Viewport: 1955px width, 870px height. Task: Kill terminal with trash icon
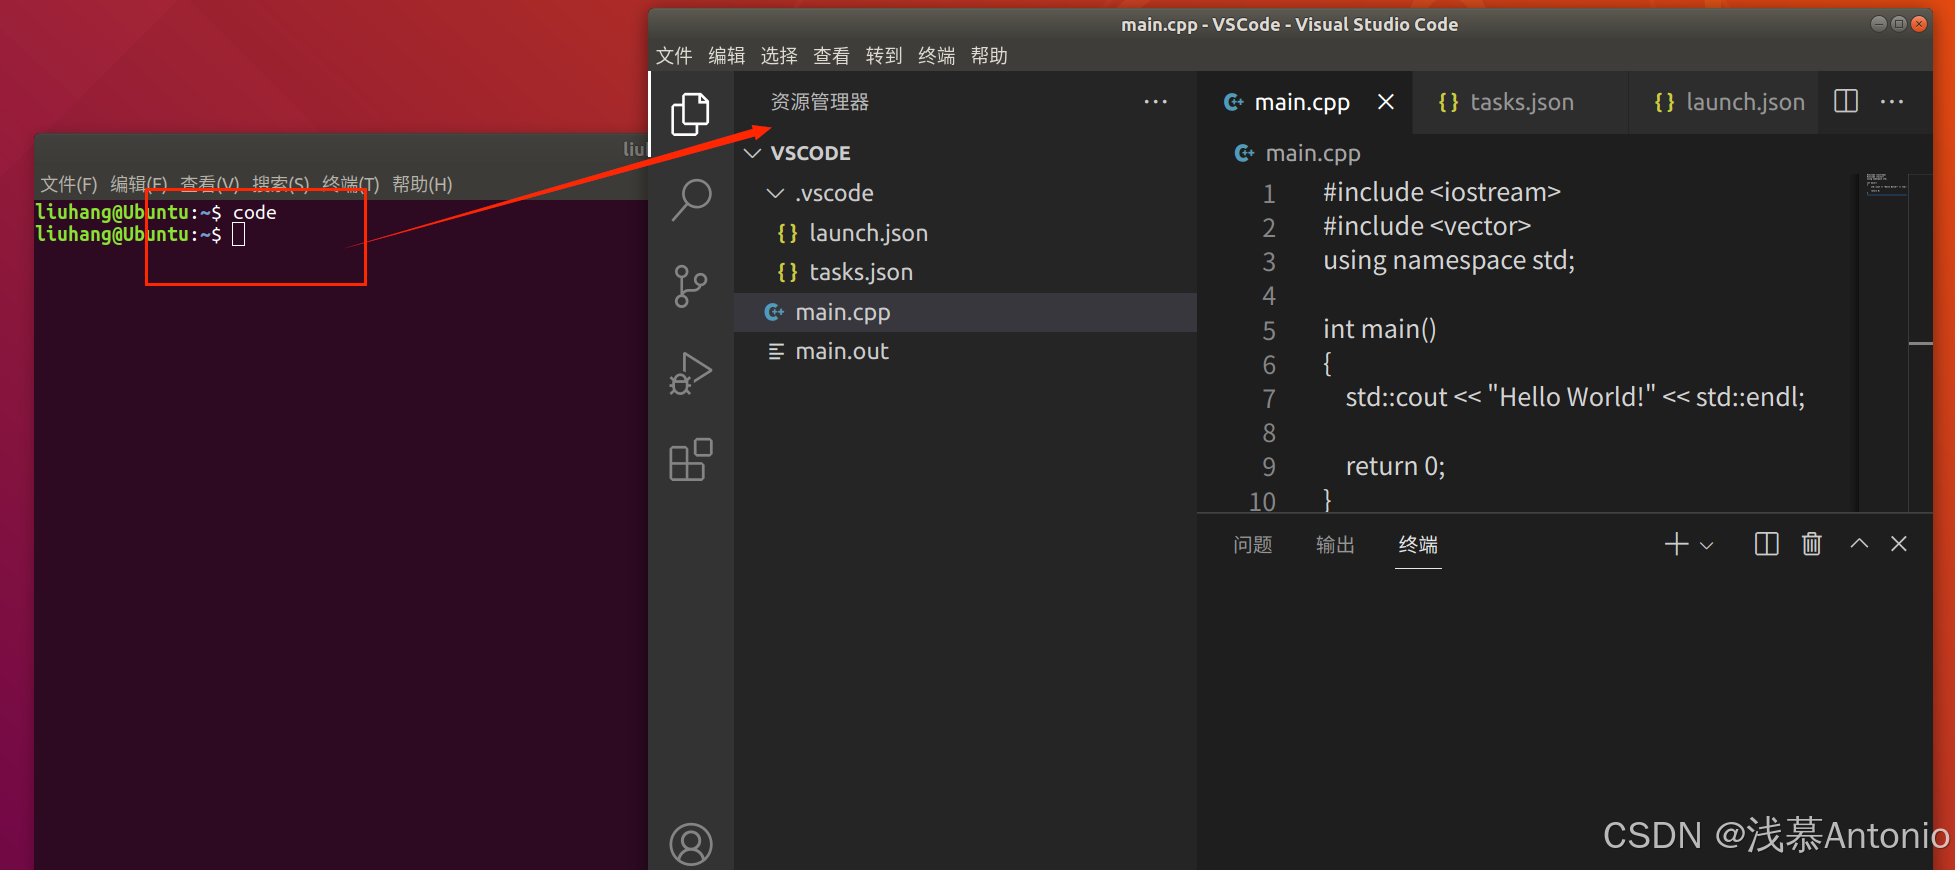(x=1812, y=544)
